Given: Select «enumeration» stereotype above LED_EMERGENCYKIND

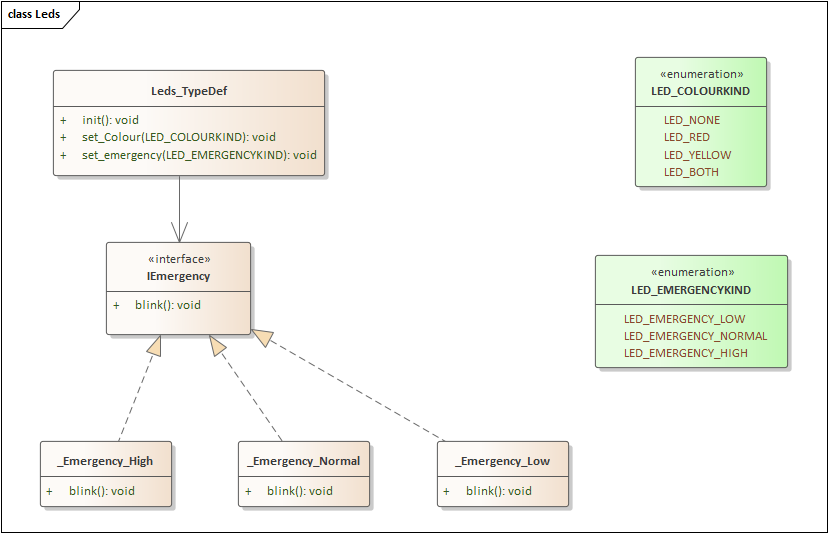Looking at the screenshot, I should (x=692, y=272).
